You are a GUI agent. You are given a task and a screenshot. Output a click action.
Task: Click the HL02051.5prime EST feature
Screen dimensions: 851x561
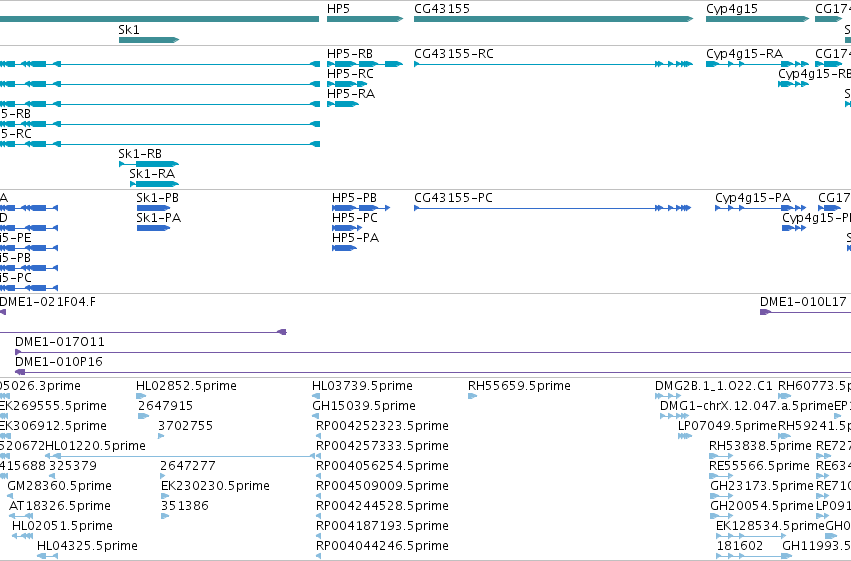[x=23, y=536]
